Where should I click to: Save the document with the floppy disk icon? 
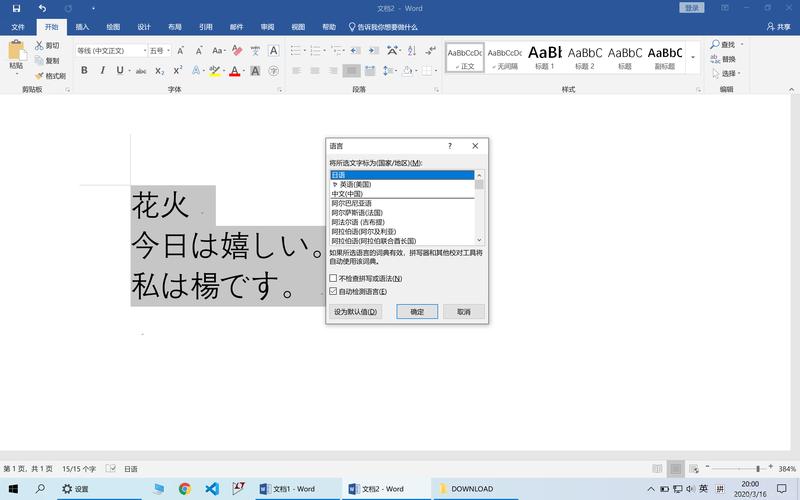[x=16, y=8]
